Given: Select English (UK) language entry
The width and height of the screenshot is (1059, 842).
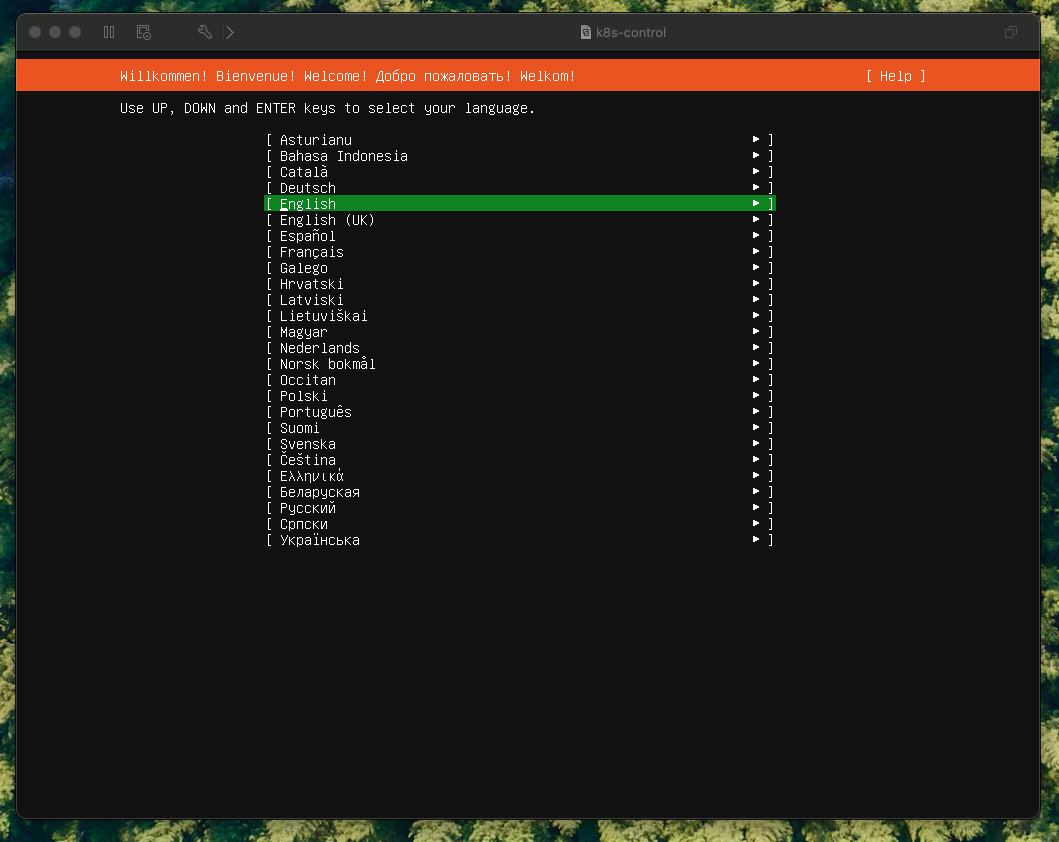Looking at the screenshot, I should point(327,220).
